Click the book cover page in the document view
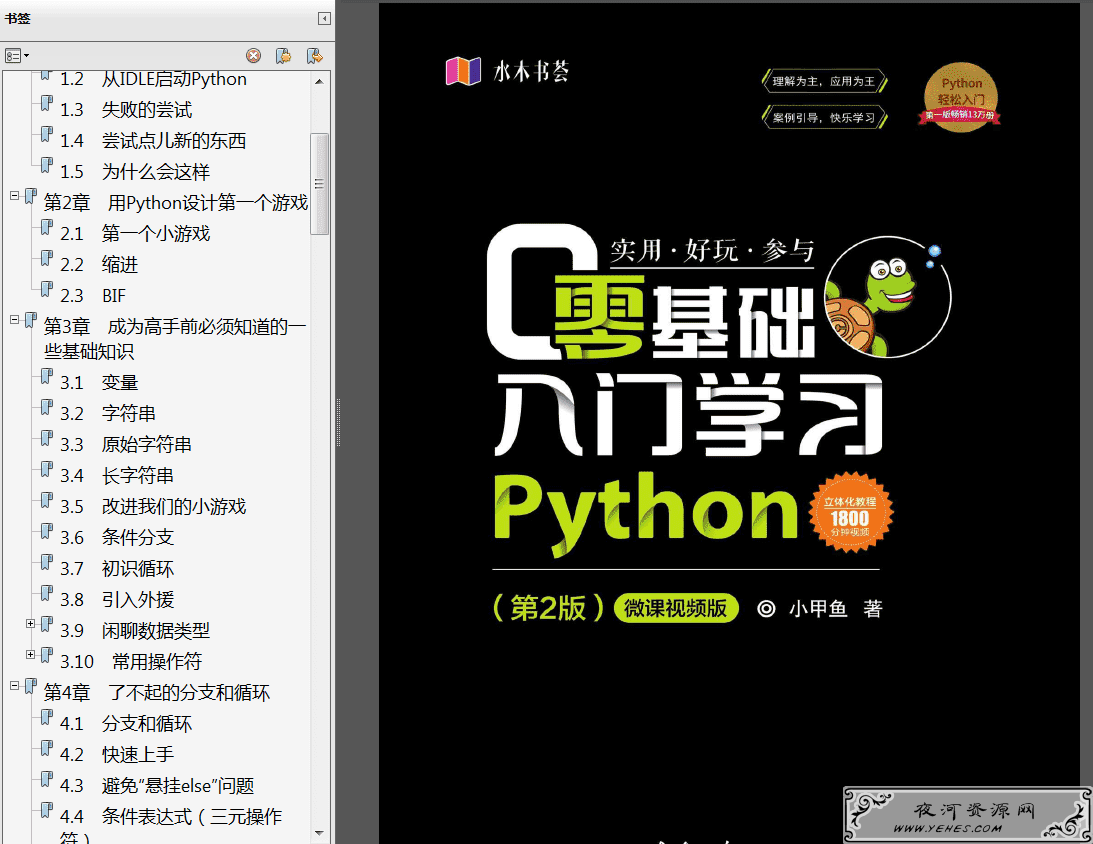Image resolution: width=1093 pixels, height=844 pixels. tap(729, 422)
